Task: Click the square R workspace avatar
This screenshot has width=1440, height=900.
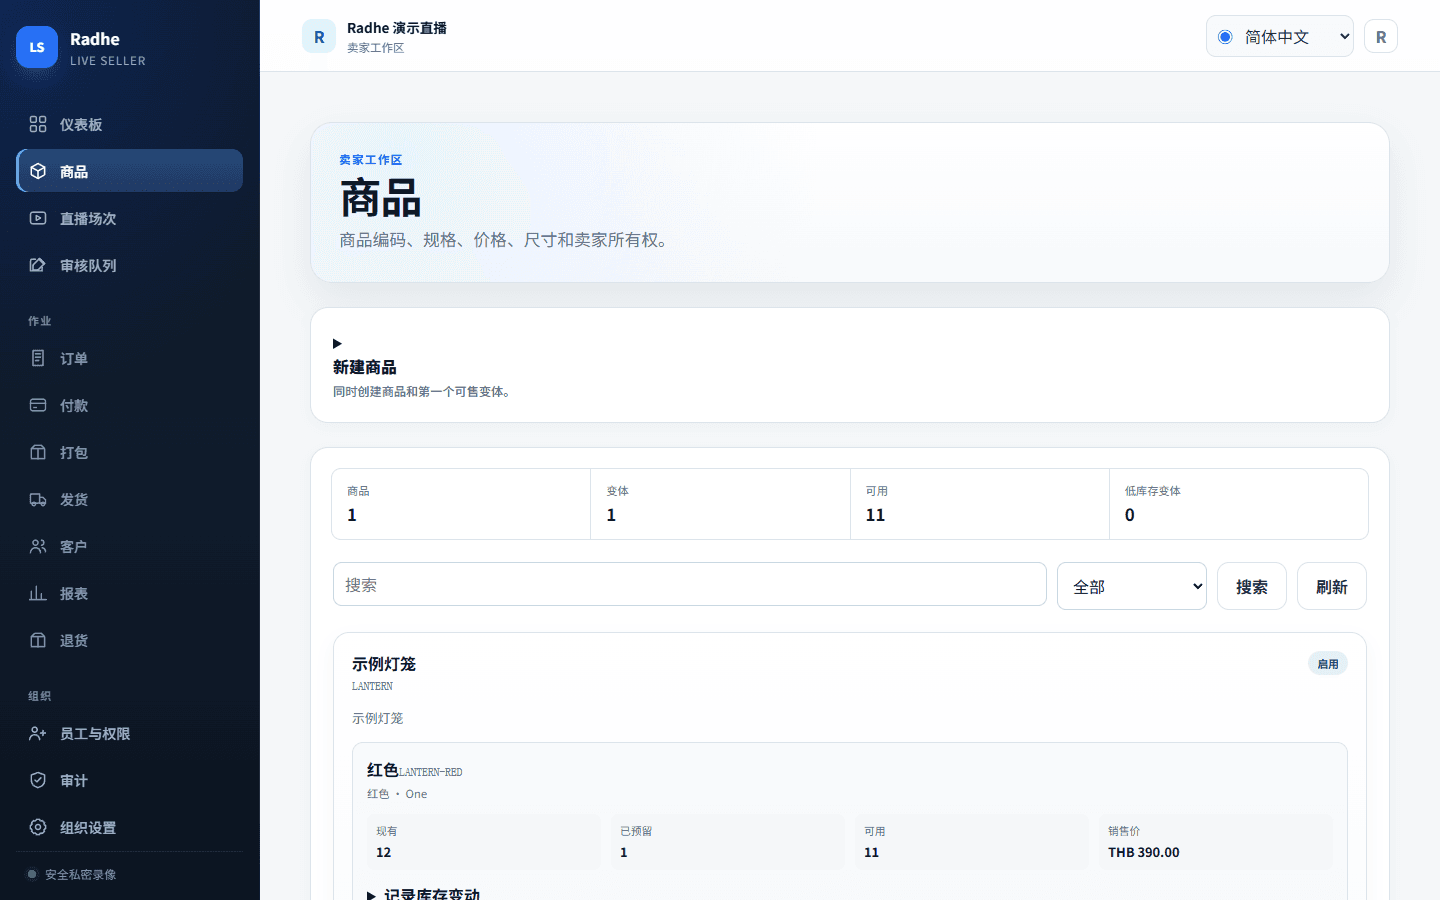Action: point(319,37)
